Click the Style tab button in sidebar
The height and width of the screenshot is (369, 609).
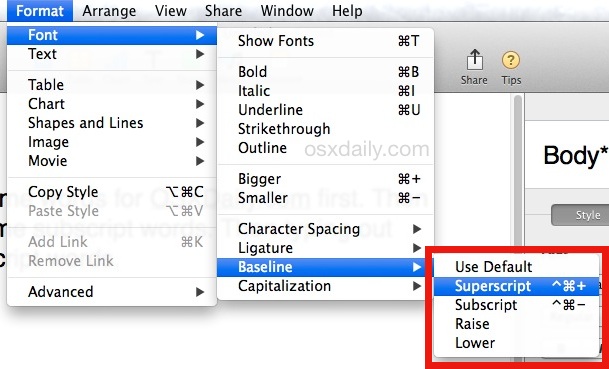click(580, 215)
